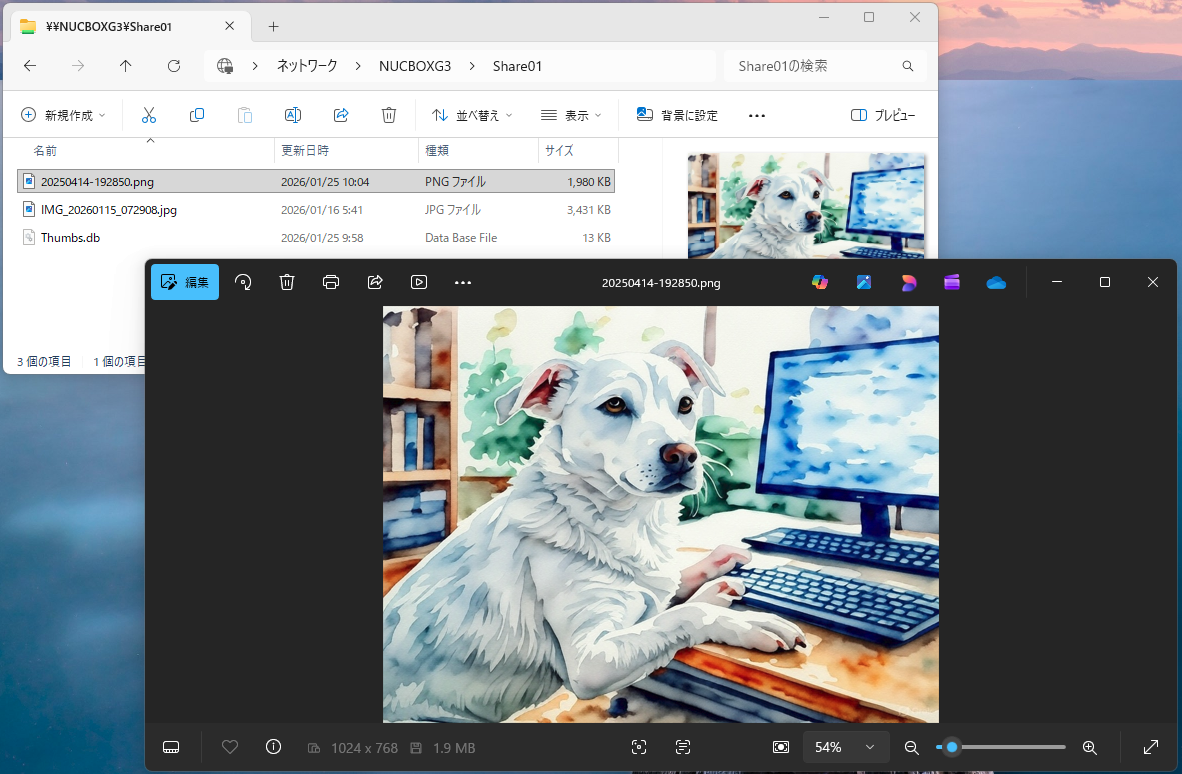Click the Edit (編集) button in Photos
The height and width of the screenshot is (774, 1182).
185,282
